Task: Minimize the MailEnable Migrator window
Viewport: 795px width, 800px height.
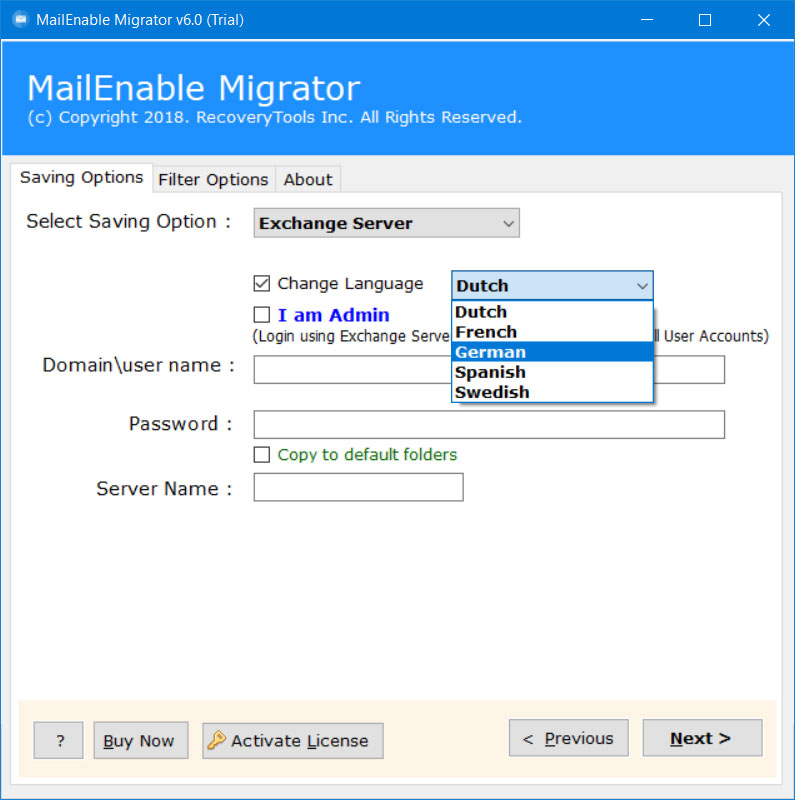Action: (647, 20)
